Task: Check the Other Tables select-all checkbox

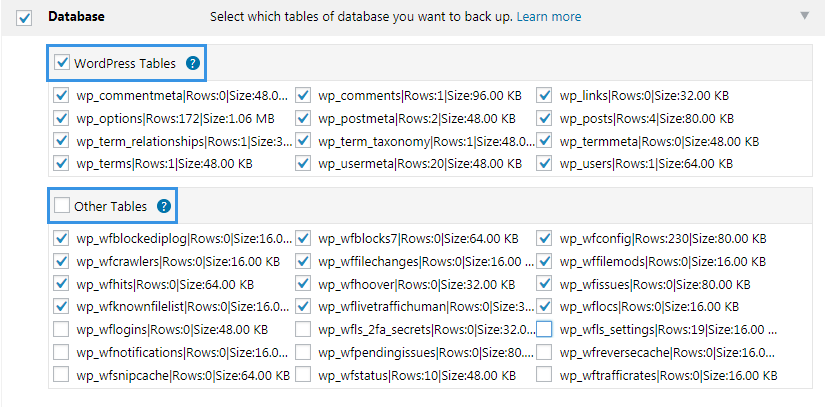Action: (x=62, y=206)
